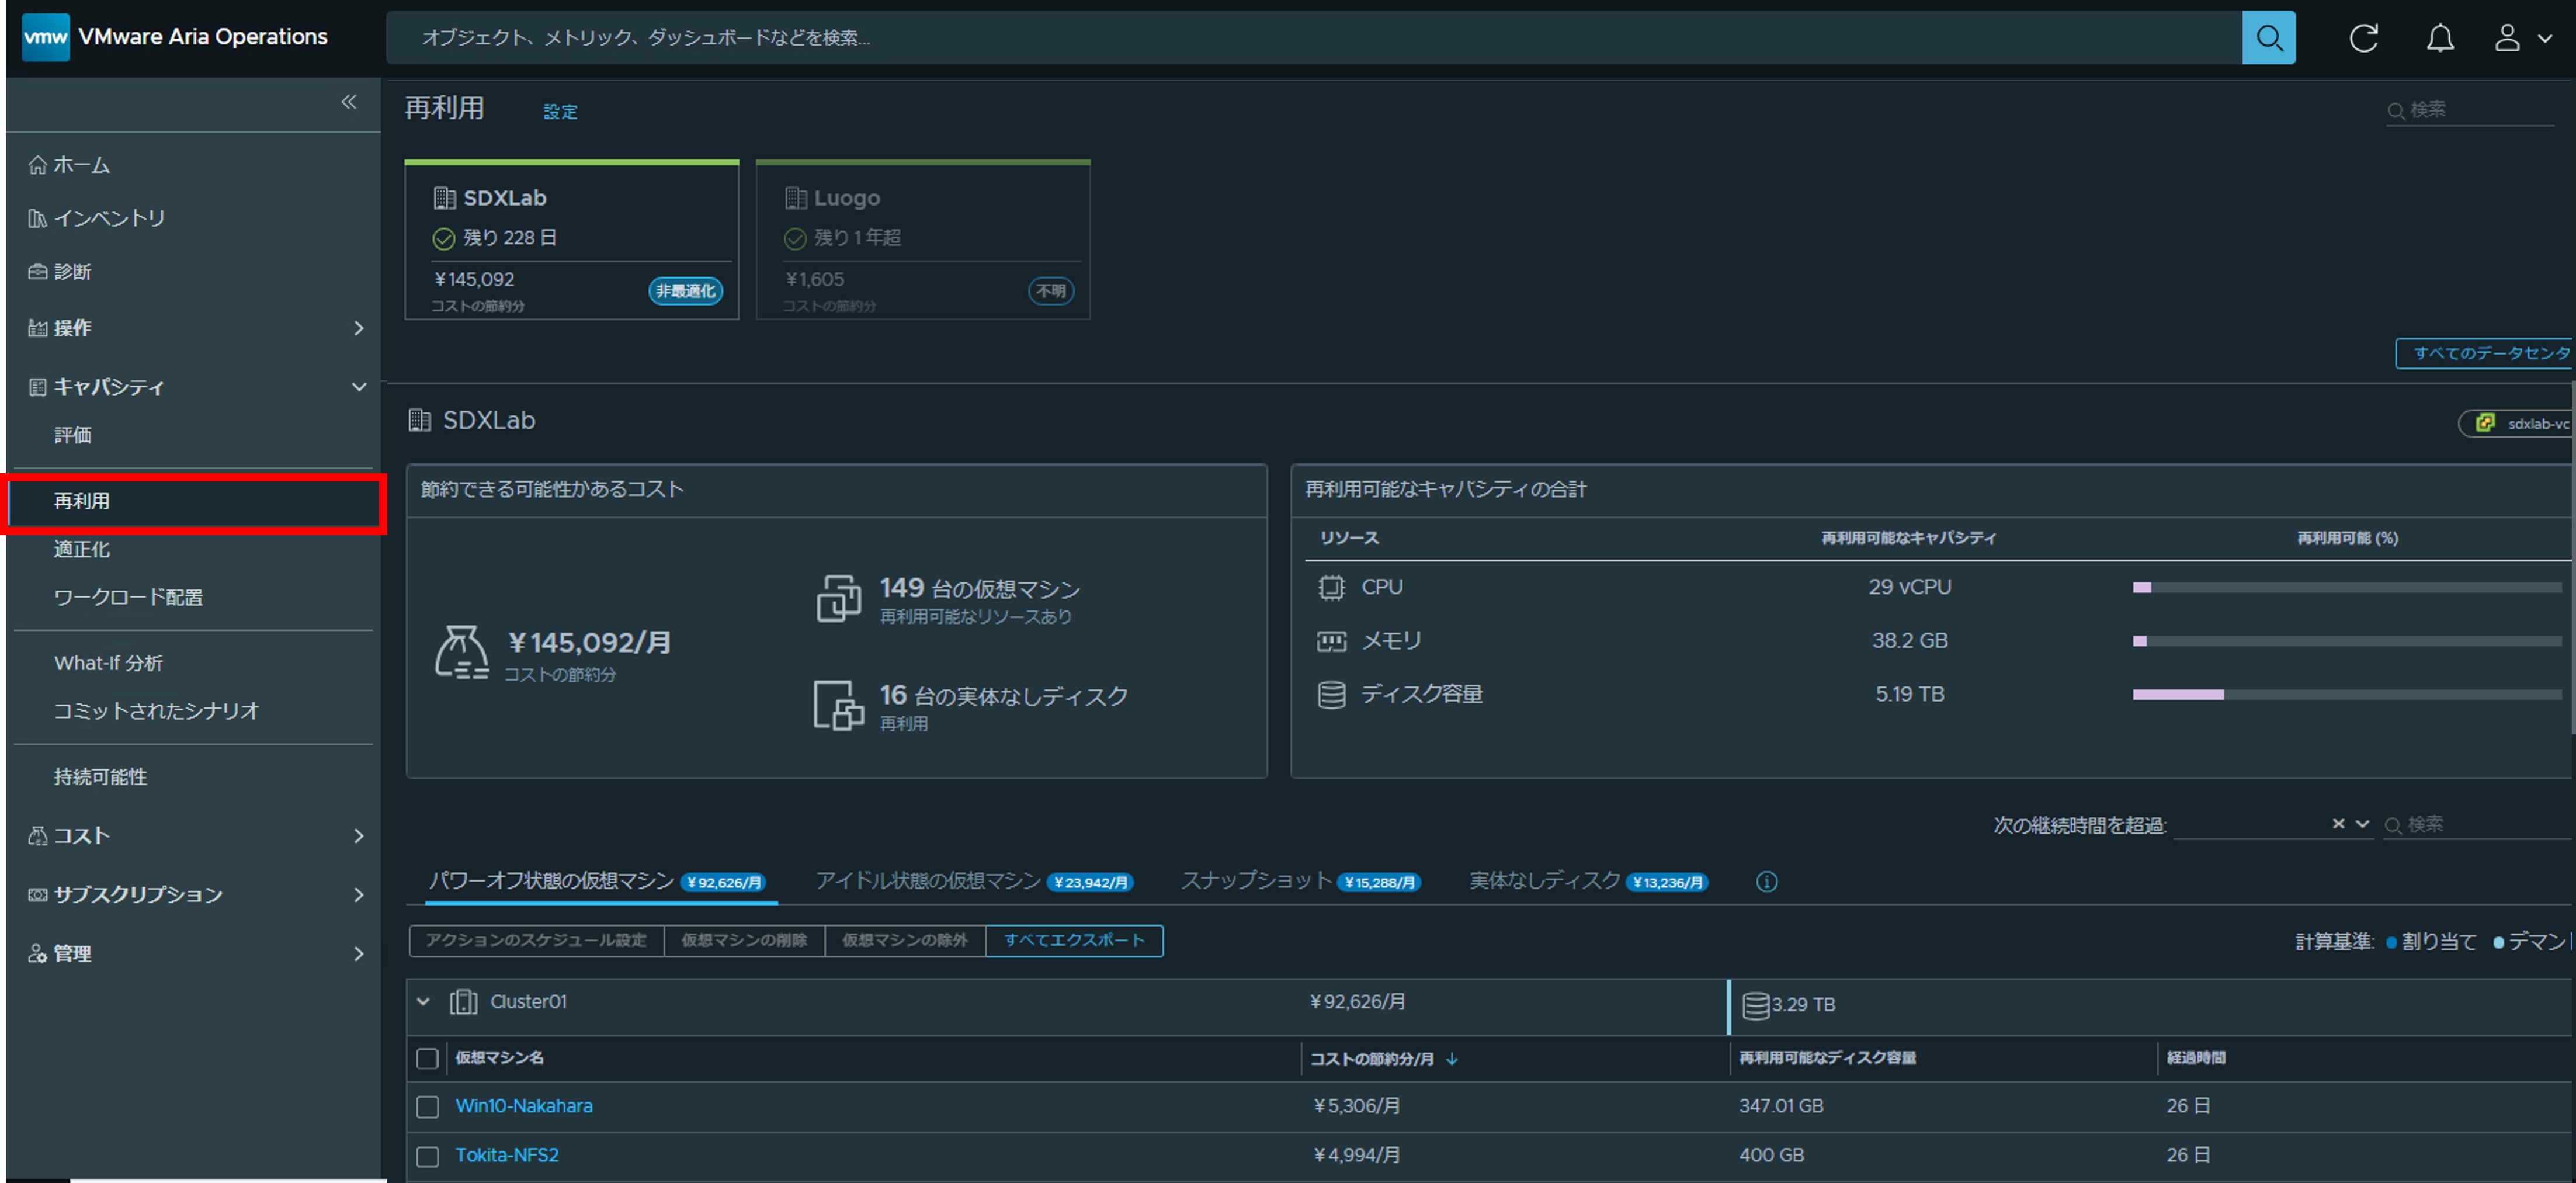Open 持続可能性 page
The height and width of the screenshot is (1183, 2576).
[x=100, y=777]
